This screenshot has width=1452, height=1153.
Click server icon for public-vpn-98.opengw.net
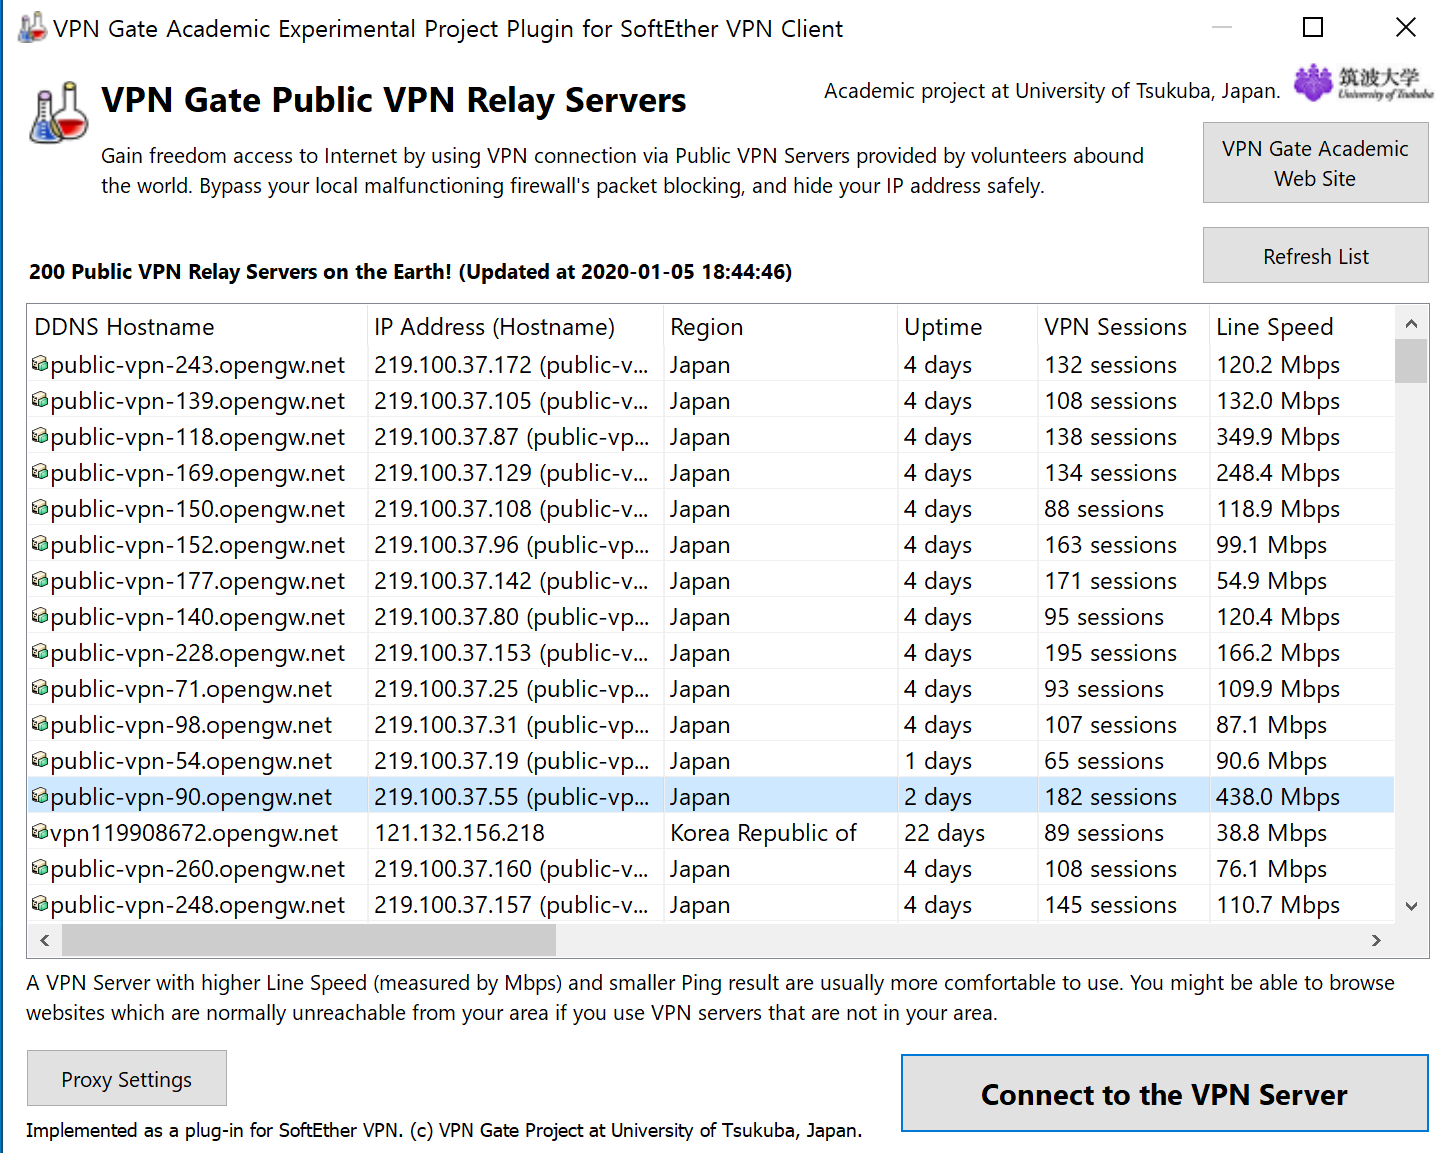40,724
